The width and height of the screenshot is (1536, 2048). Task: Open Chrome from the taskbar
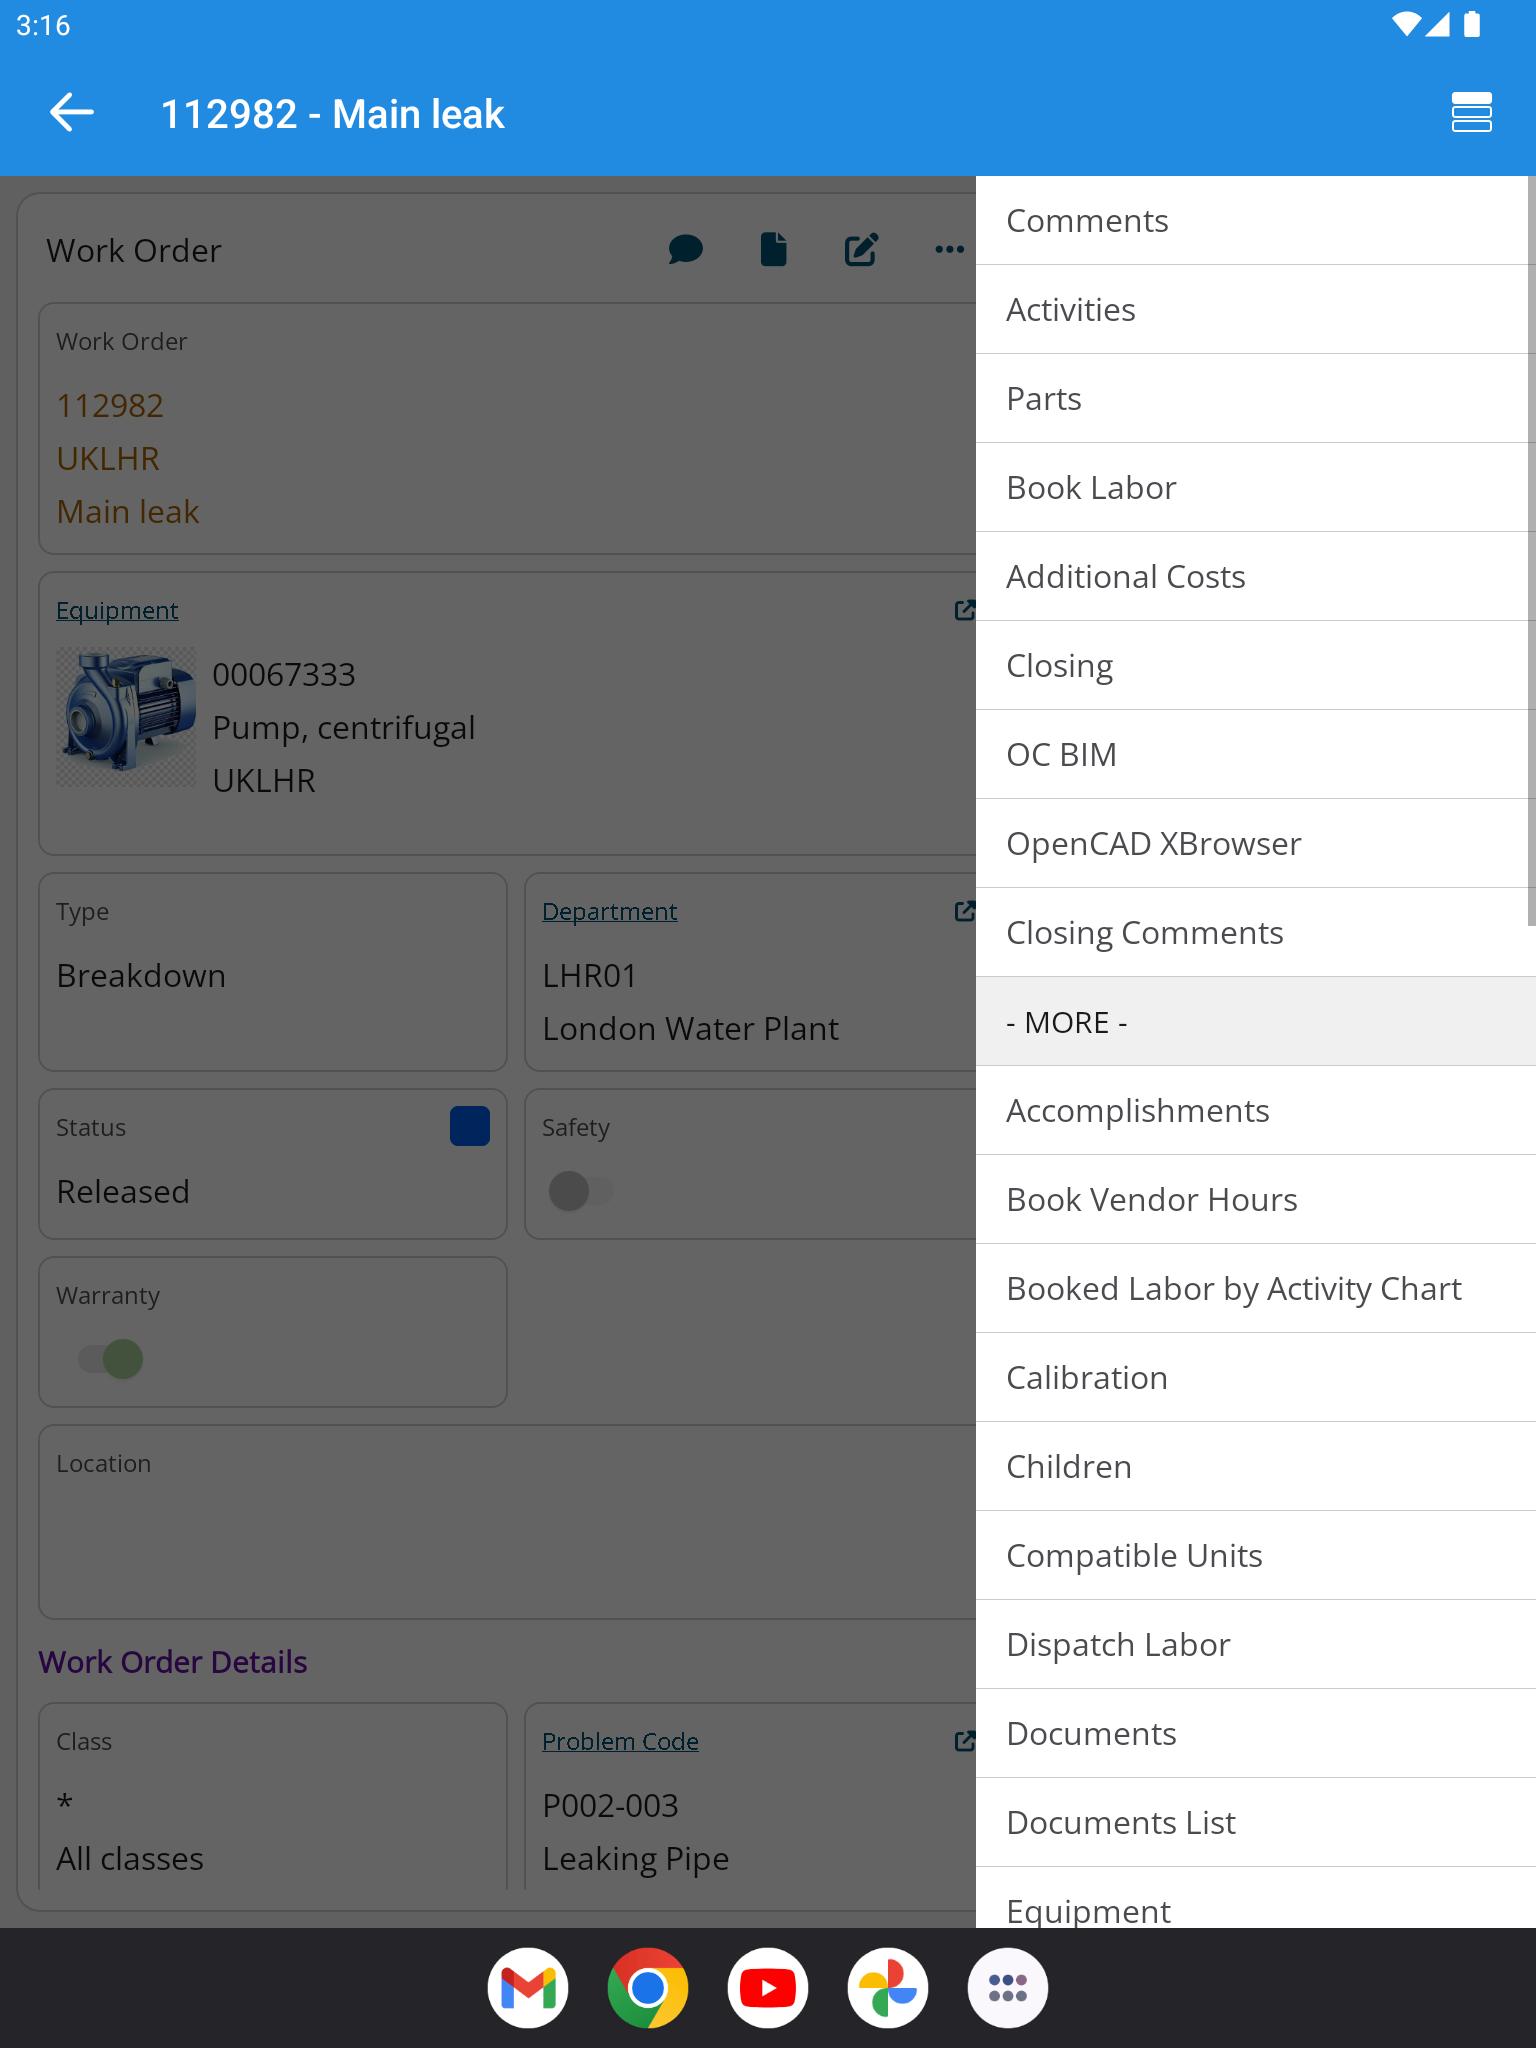648,1988
